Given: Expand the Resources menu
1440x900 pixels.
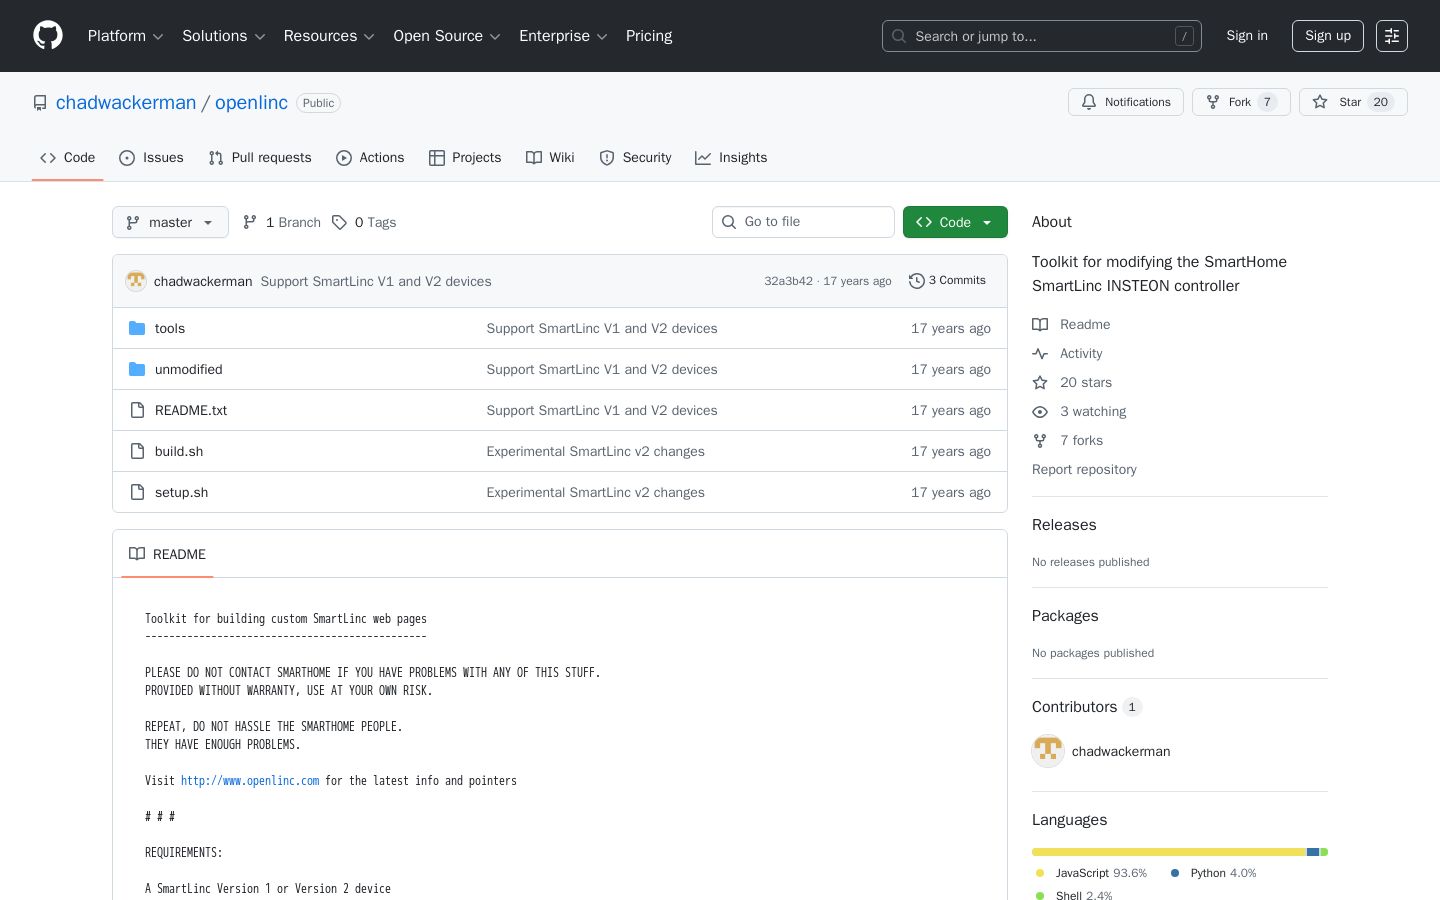Looking at the screenshot, I should tap(329, 36).
